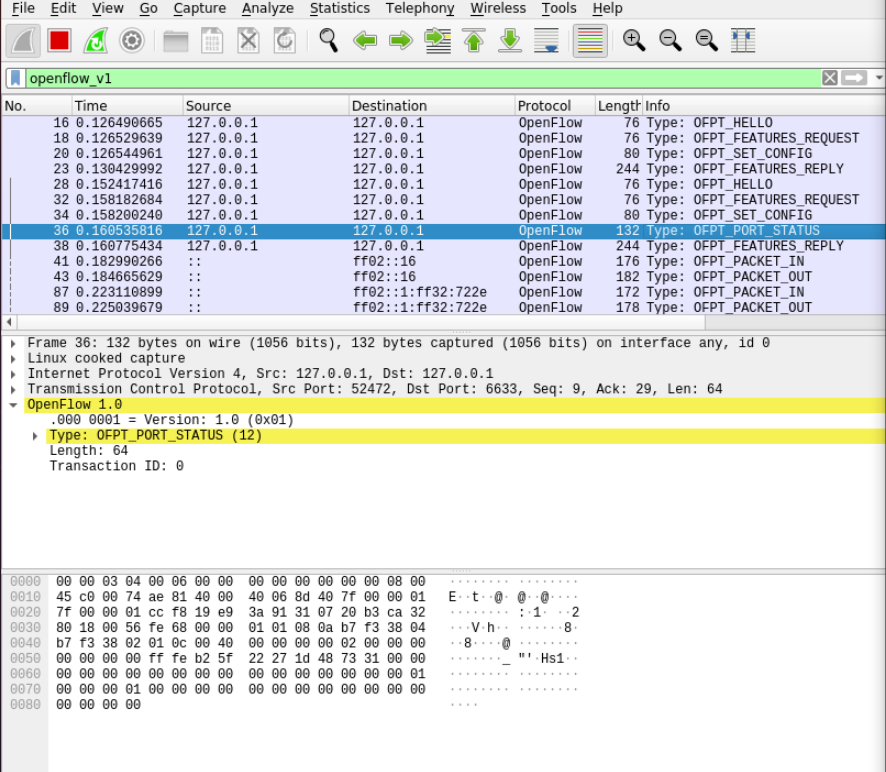Select packet 41 OFPT_PACKET_IN row
The height and width of the screenshot is (772, 886).
443,262
